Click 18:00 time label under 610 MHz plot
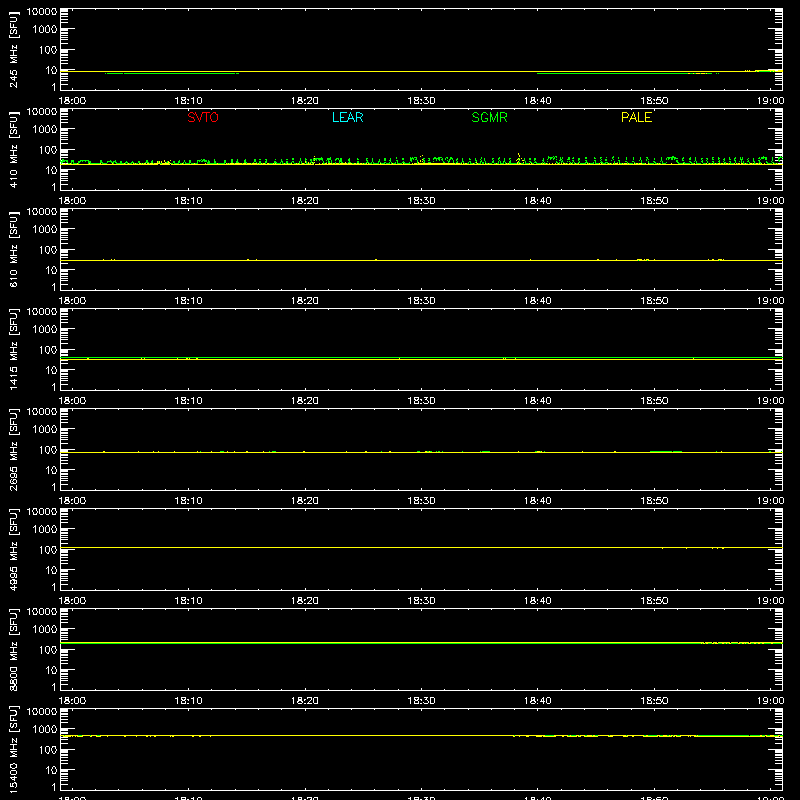The height and width of the screenshot is (800, 800). pos(72,301)
